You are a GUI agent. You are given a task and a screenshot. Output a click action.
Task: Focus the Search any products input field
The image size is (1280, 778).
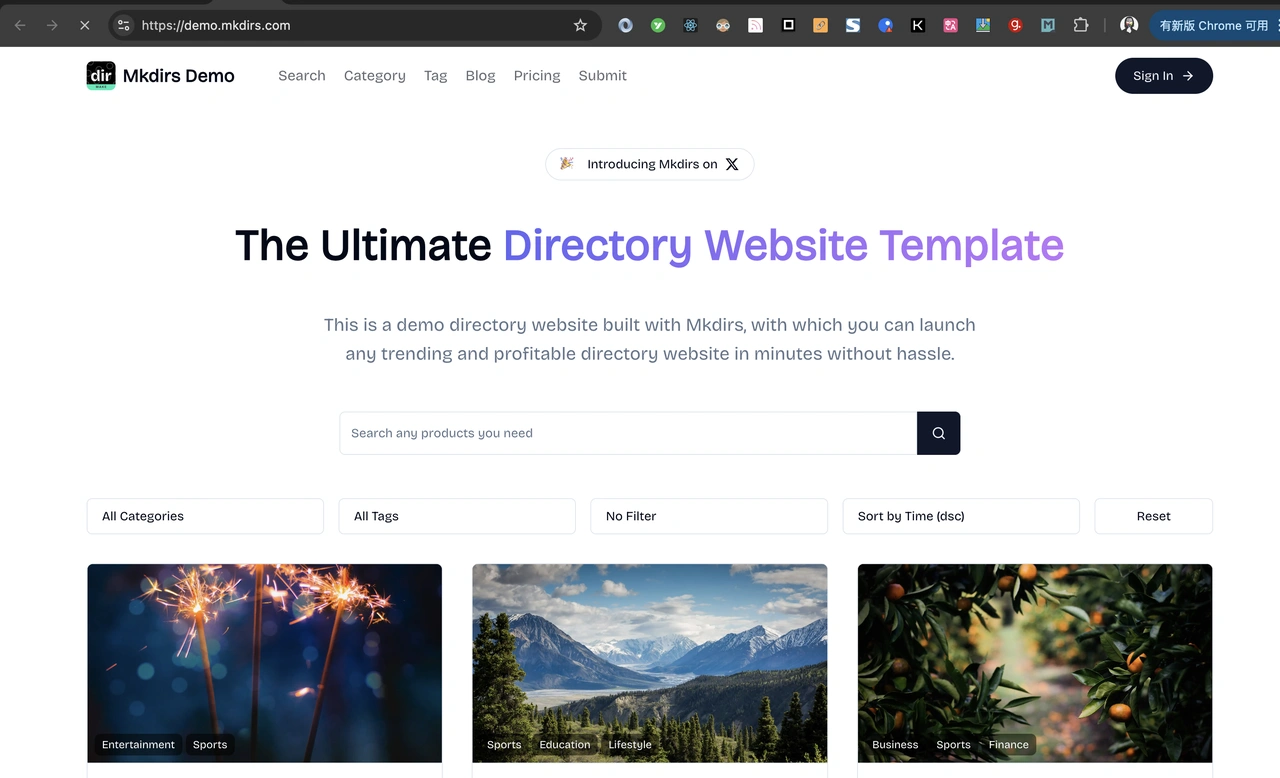point(628,433)
